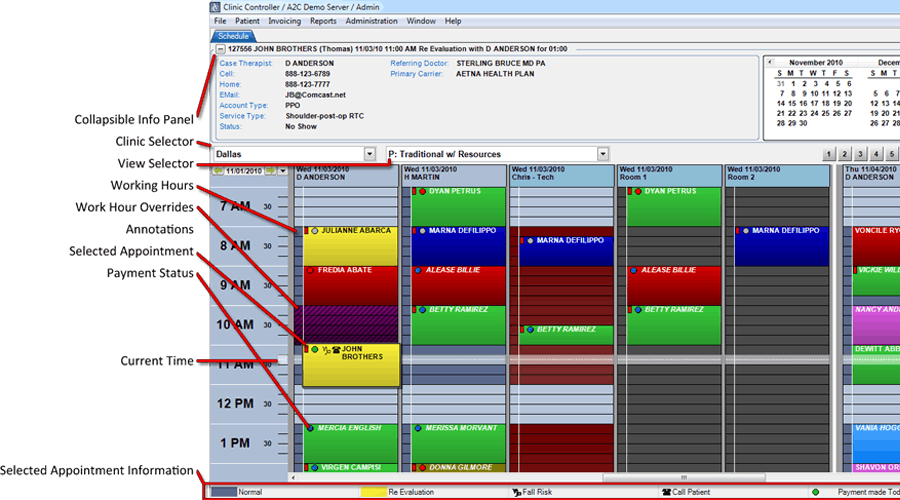Image resolution: width=900 pixels, height=500 pixels.
Task: Open the Help menu
Action: click(453, 21)
